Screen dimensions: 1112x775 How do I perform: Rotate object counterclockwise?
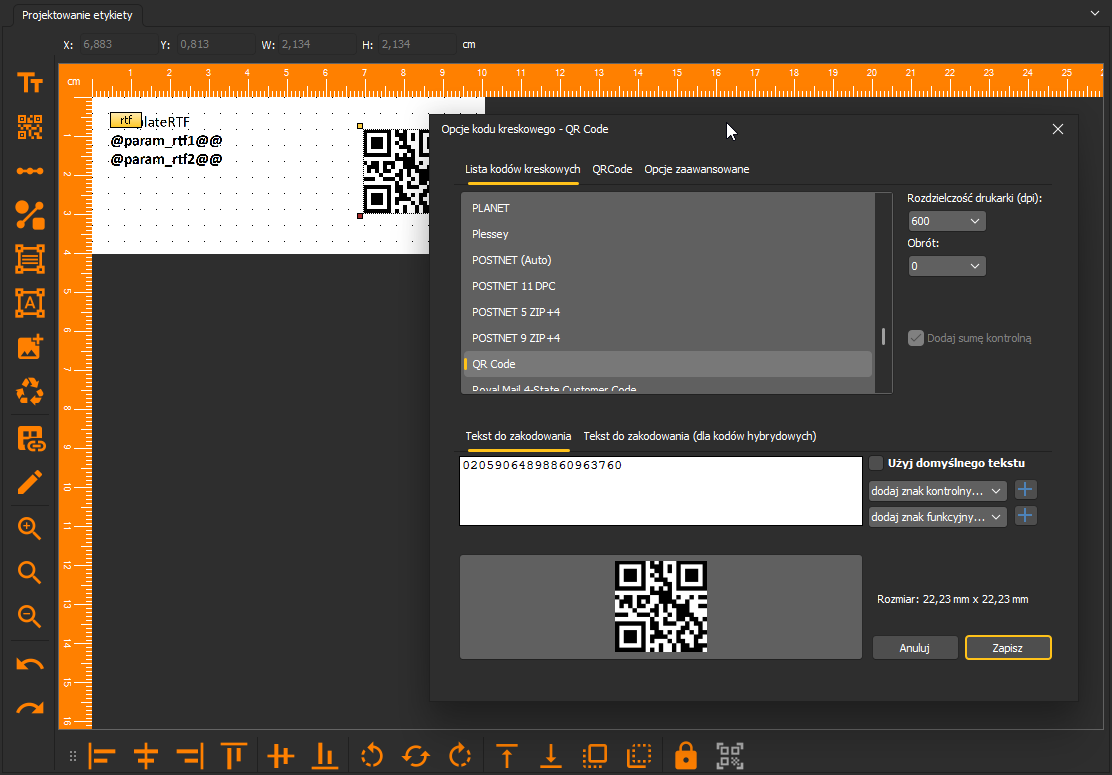click(372, 756)
